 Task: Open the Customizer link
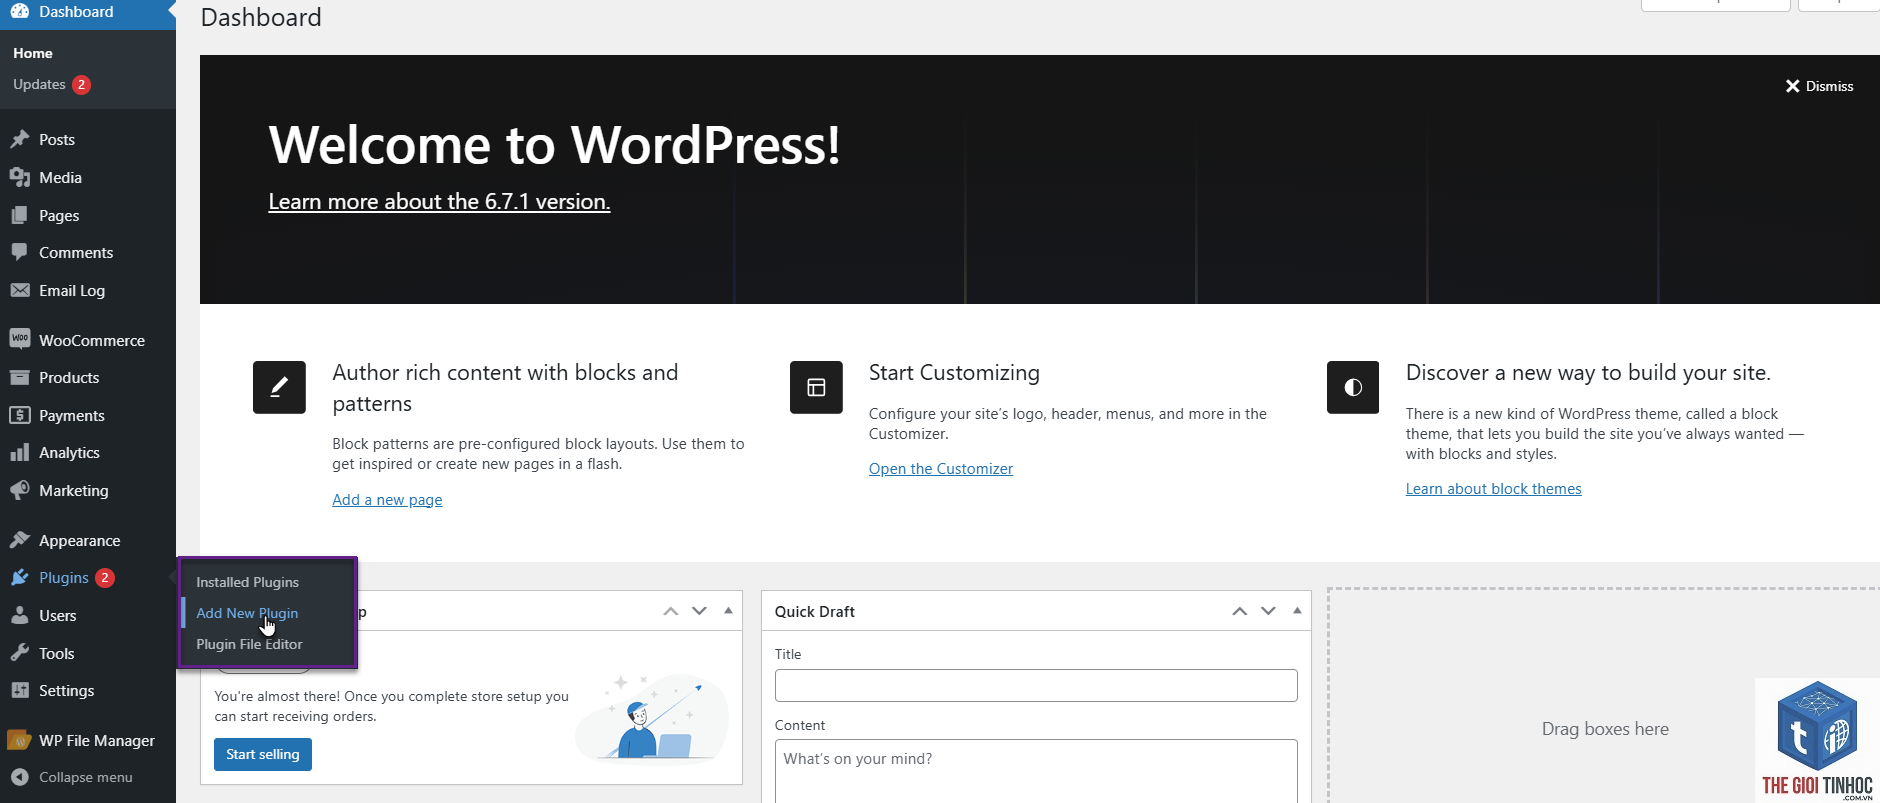[x=941, y=469]
